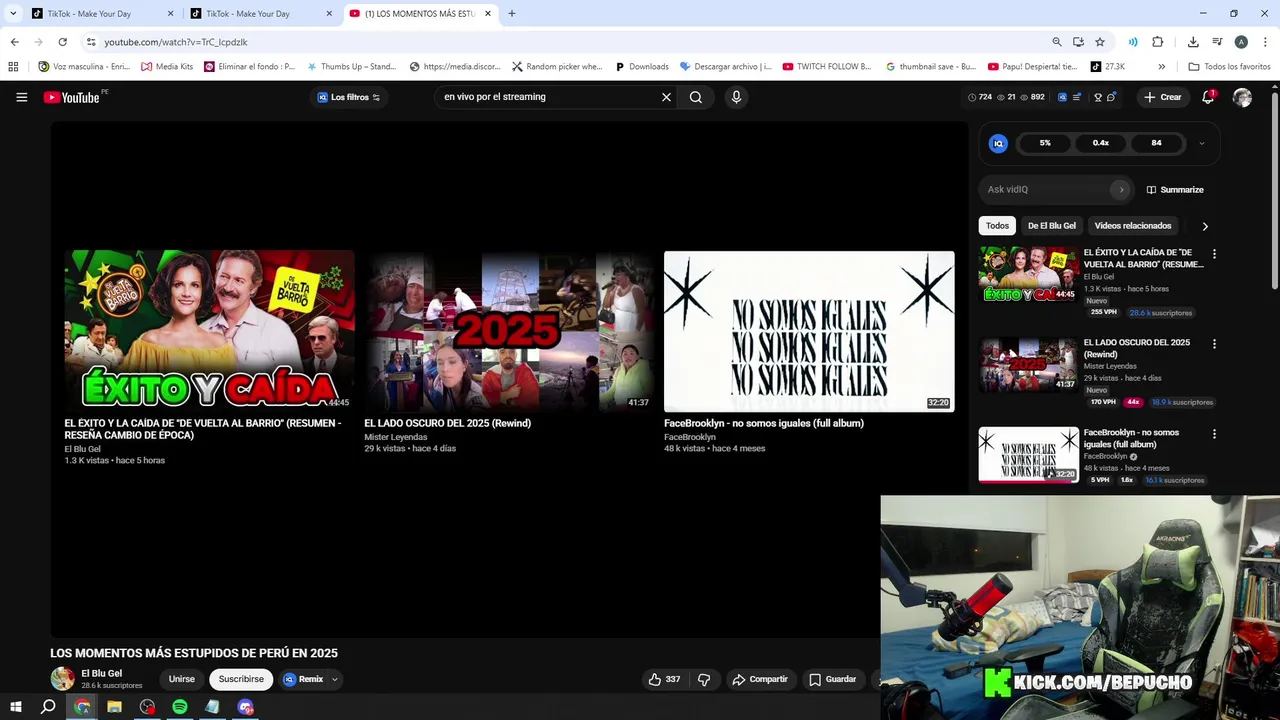Expand vidIQ score panel chevron
The height and width of the screenshot is (720, 1280).
point(1202,143)
